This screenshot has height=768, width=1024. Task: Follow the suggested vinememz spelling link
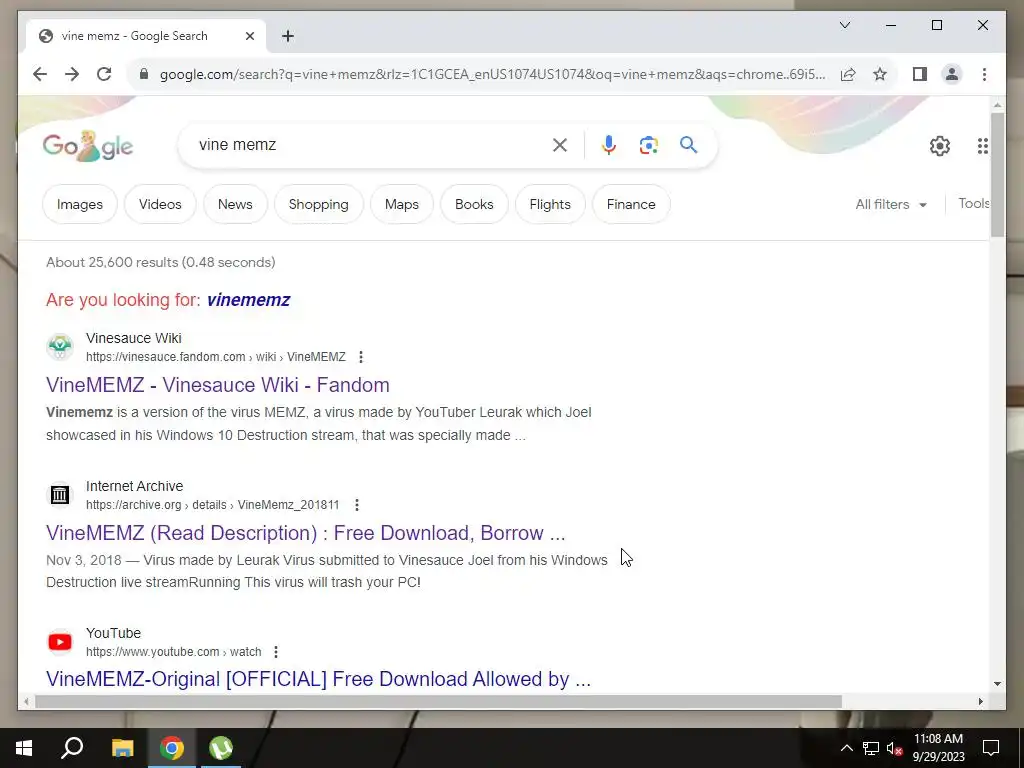coord(248,300)
